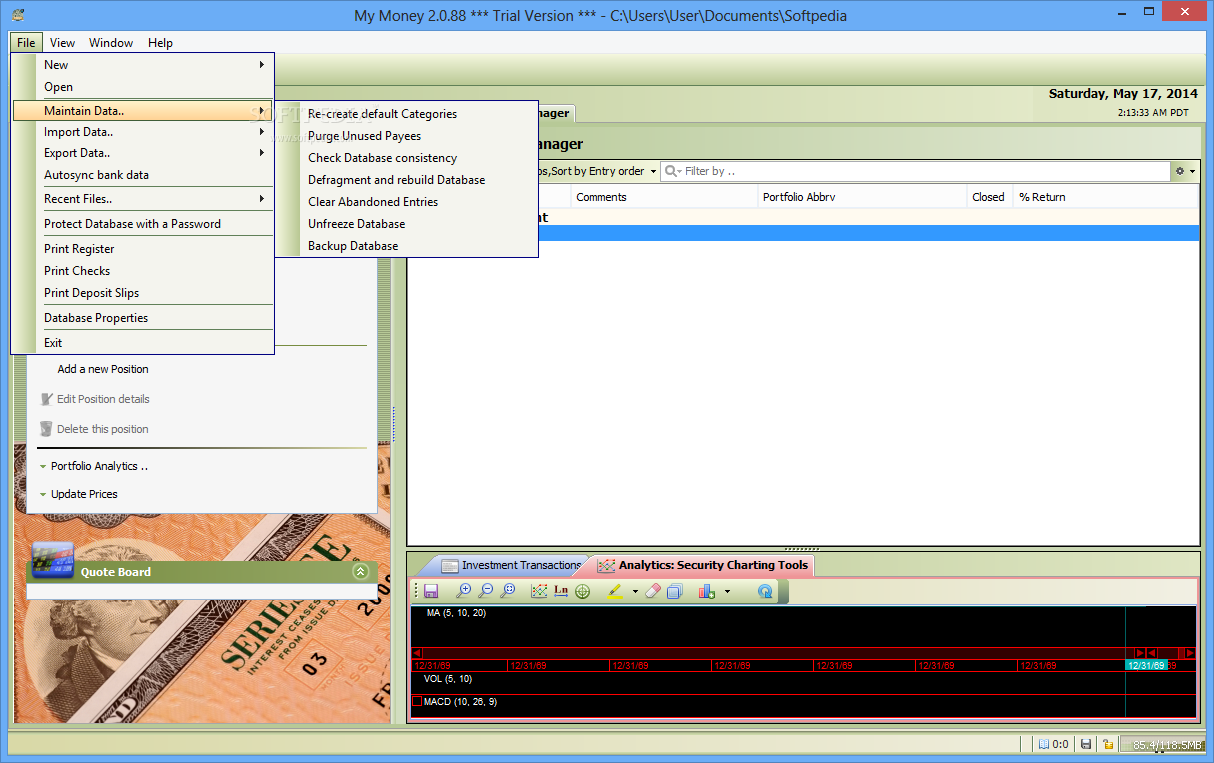
Task: Open Import Data submenu
Action: pos(143,132)
